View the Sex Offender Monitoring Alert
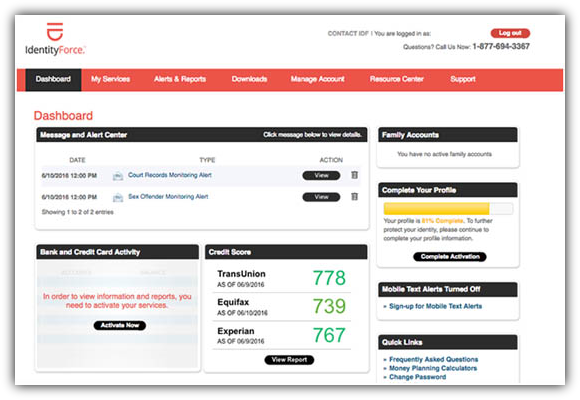 pyautogui.click(x=321, y=197)
